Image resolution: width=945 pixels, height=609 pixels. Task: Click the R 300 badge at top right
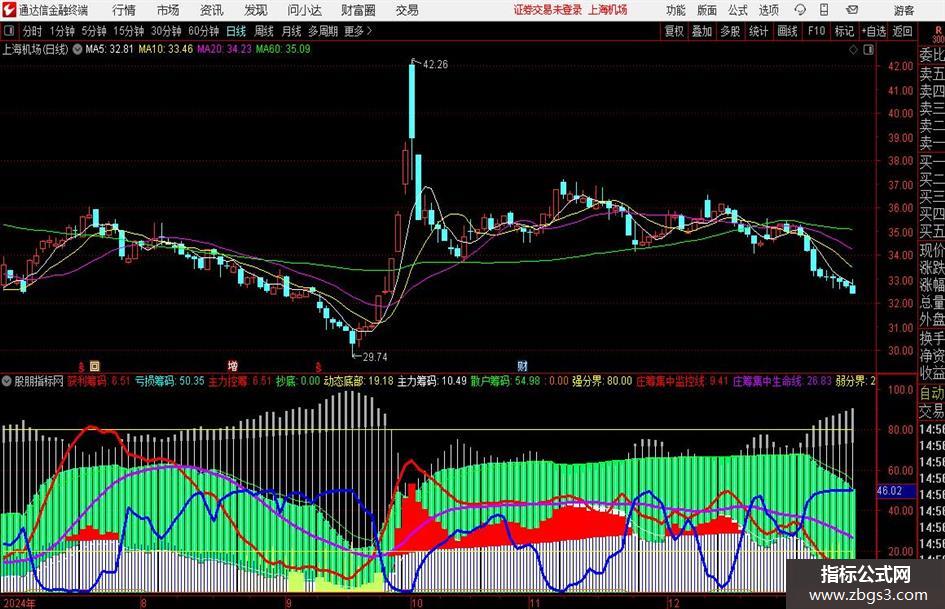tap(938, 34)
